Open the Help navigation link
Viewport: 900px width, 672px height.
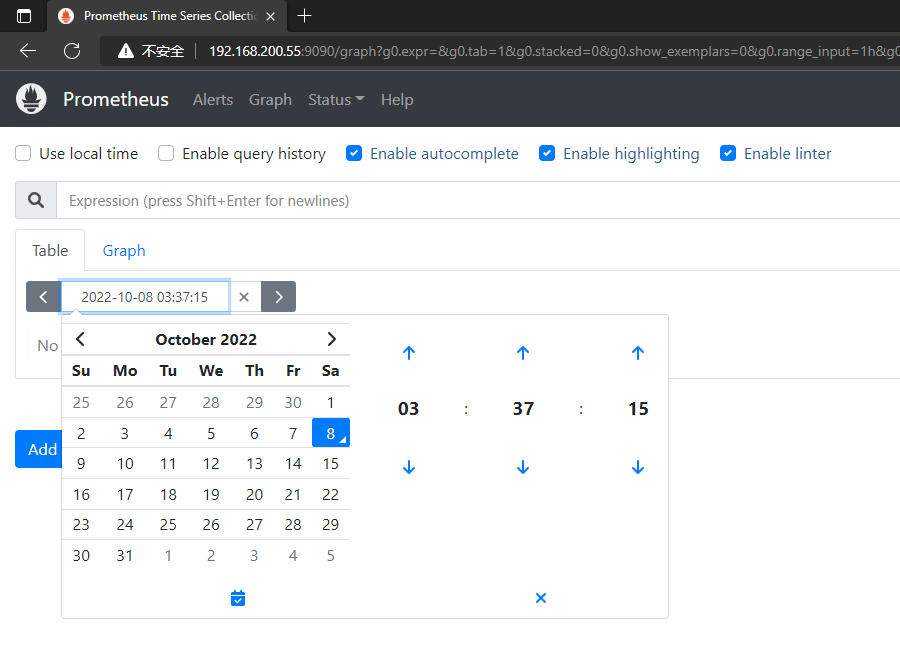397,99
